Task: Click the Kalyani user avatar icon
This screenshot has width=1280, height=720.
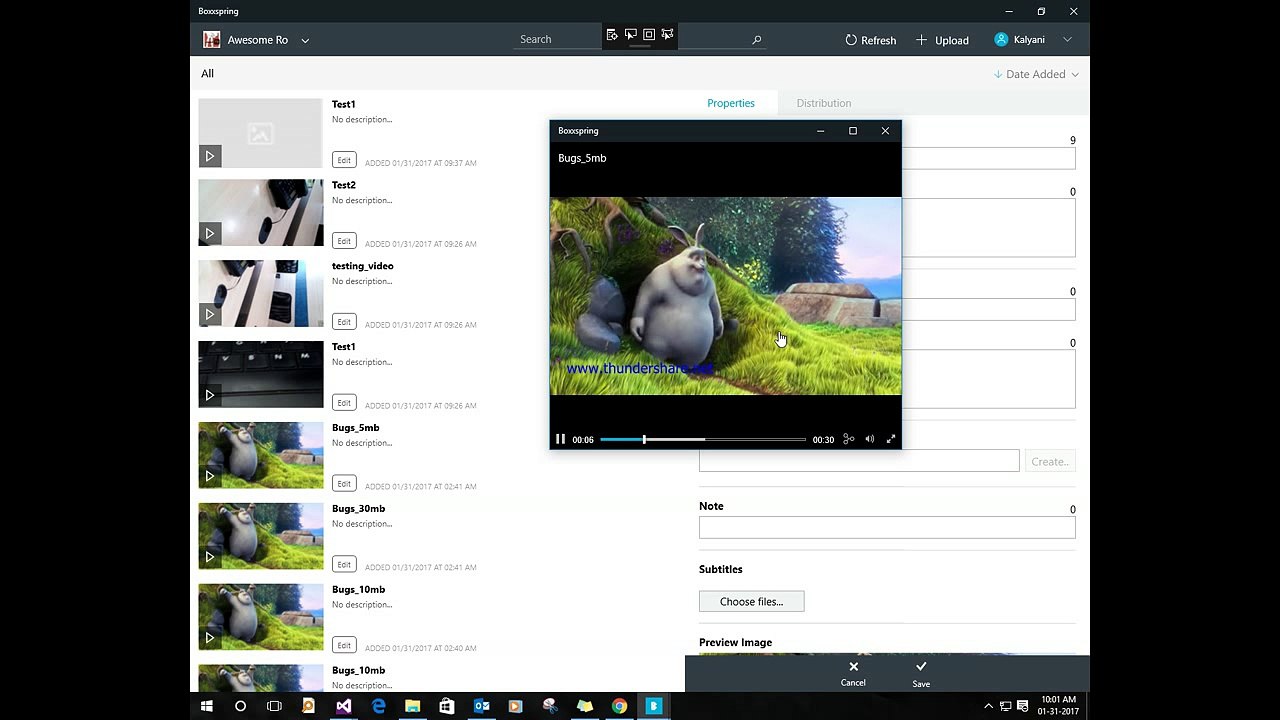Action: click(1001, 39)
